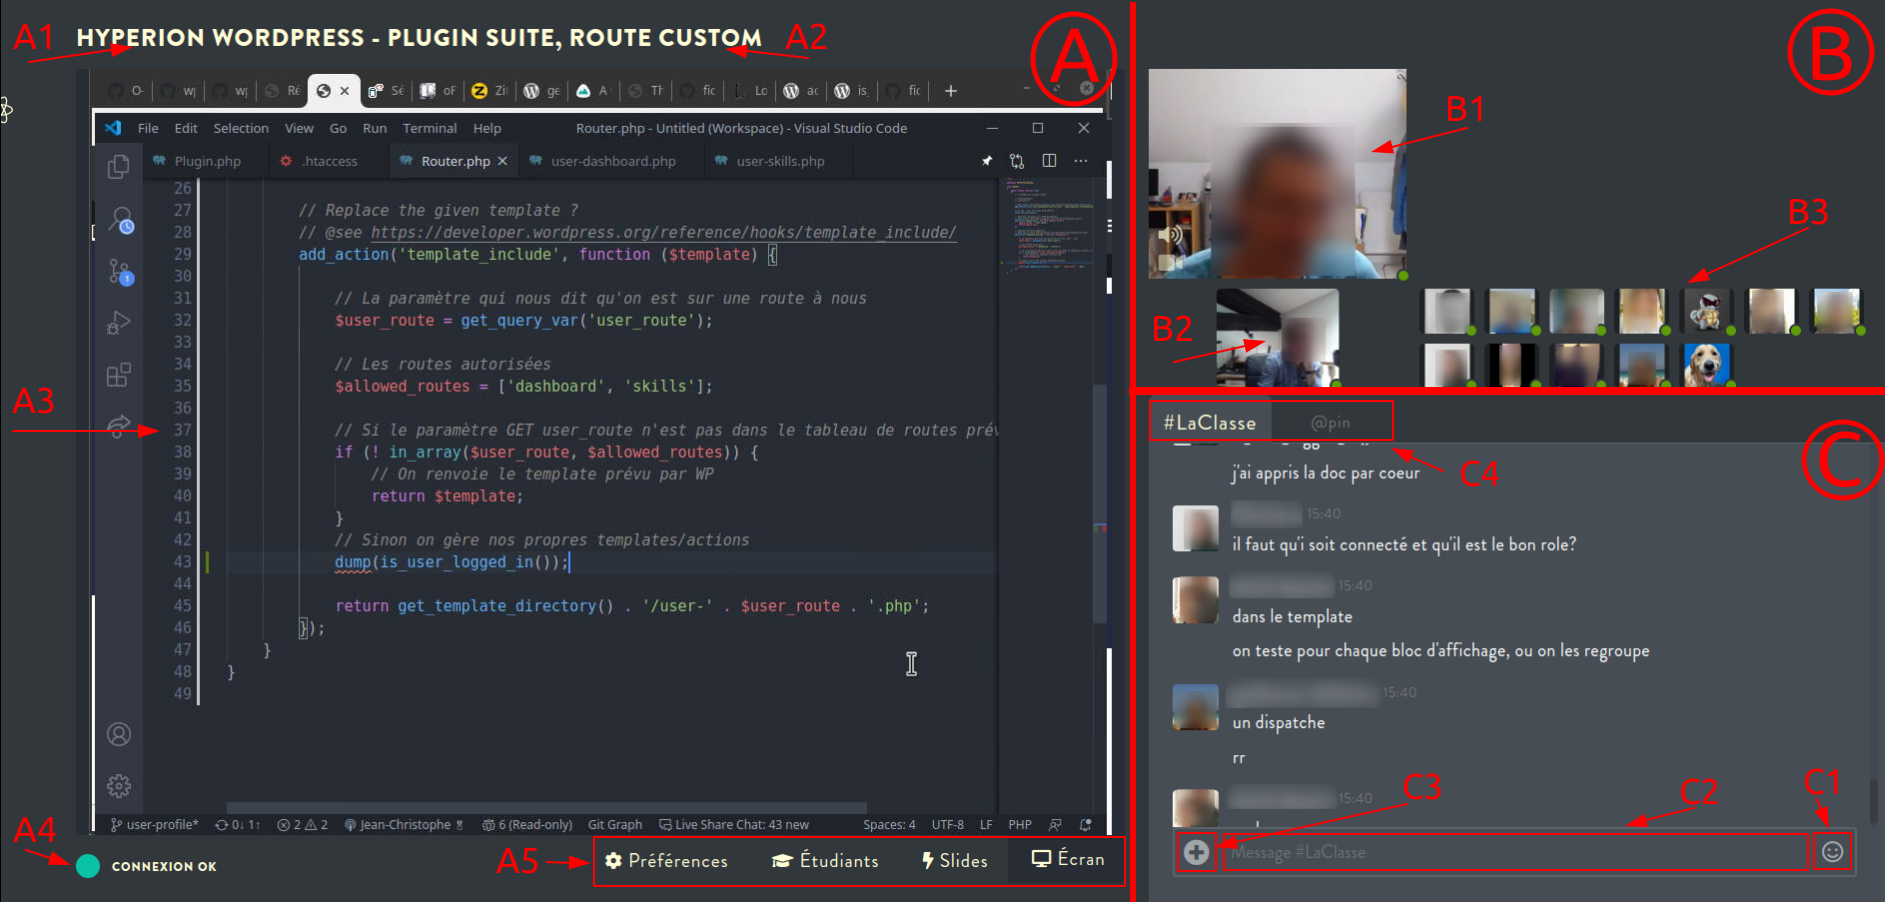This screenshot has width=1885, height=902.
Task: Open the View menu
Action: coord(299,128)
